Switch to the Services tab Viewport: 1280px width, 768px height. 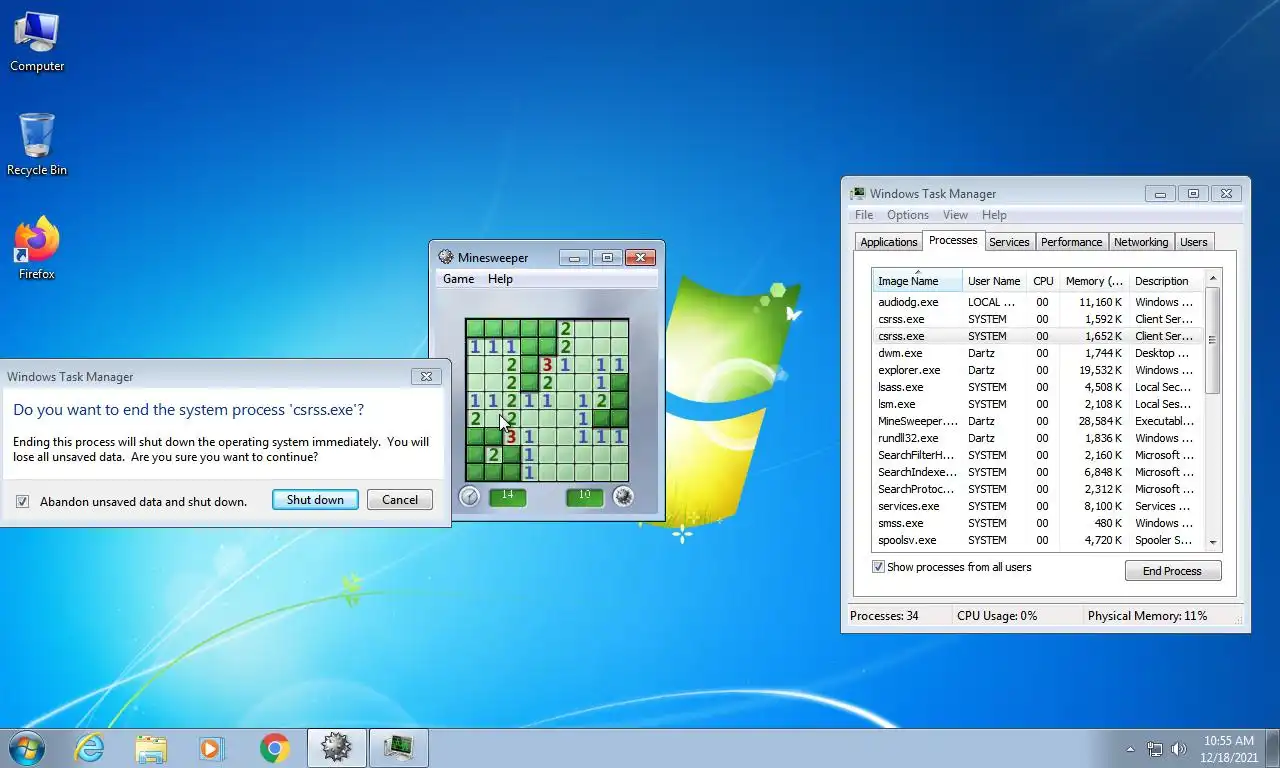pos(1009,242)
